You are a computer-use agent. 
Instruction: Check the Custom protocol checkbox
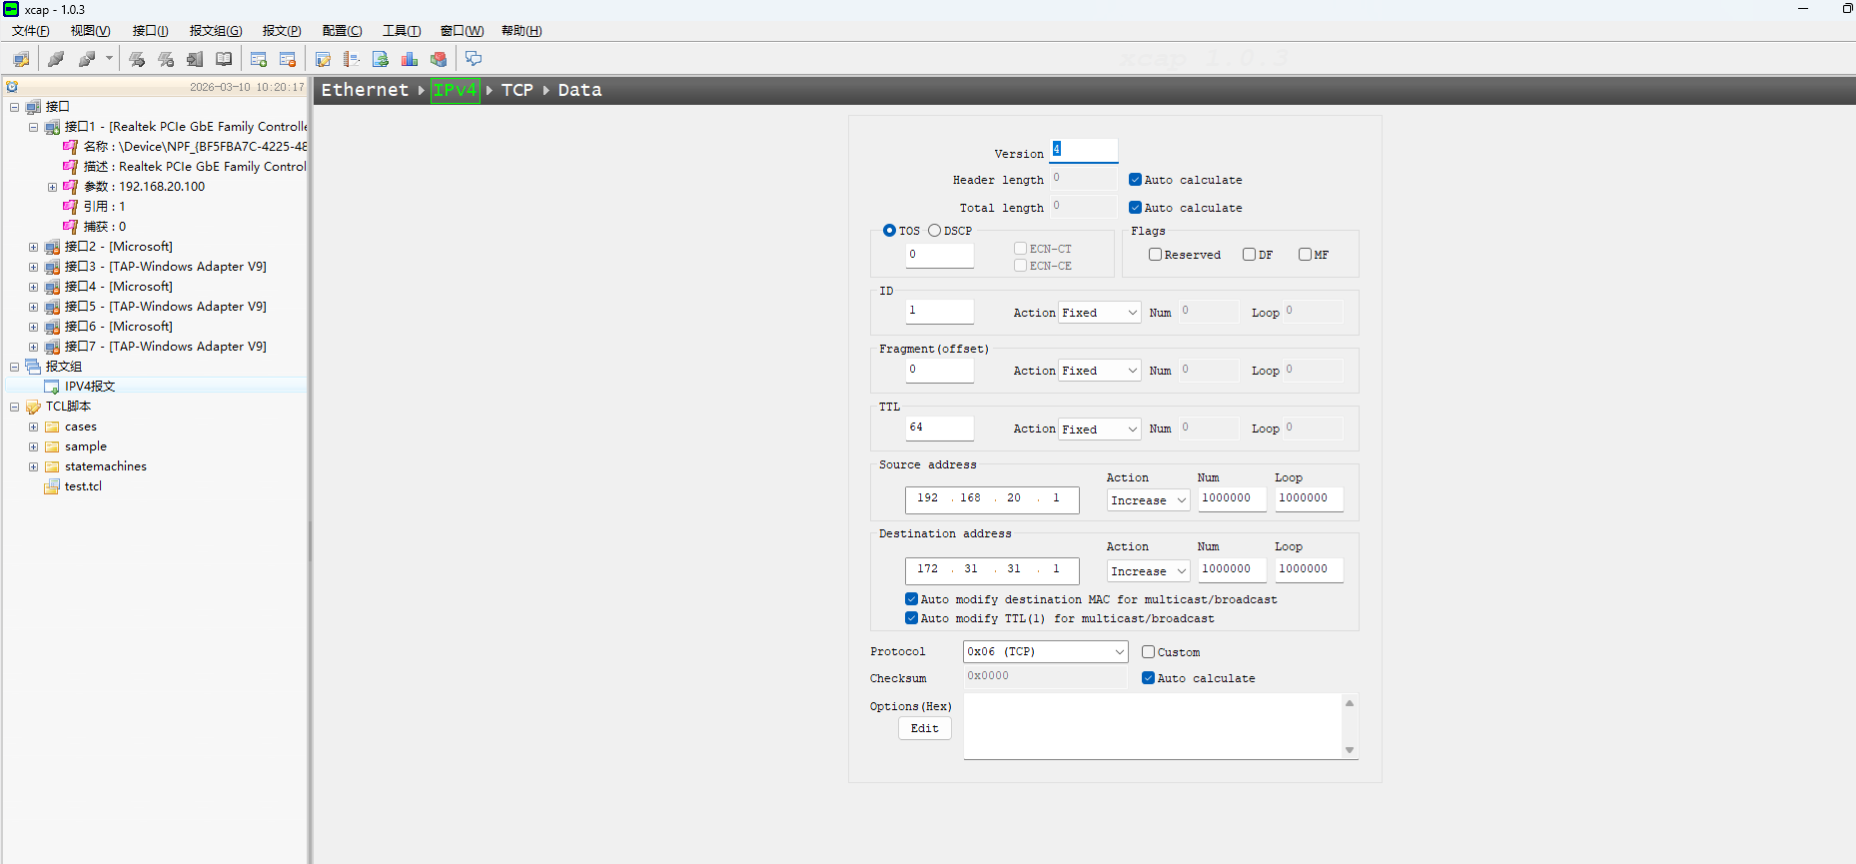pos(1148,652)
